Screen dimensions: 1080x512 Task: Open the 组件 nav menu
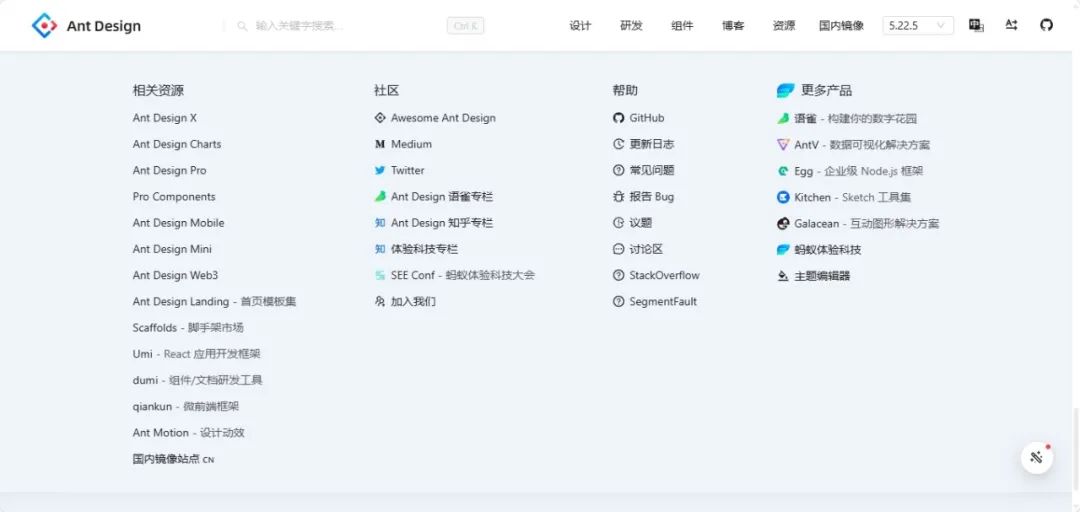click(682, 25)
